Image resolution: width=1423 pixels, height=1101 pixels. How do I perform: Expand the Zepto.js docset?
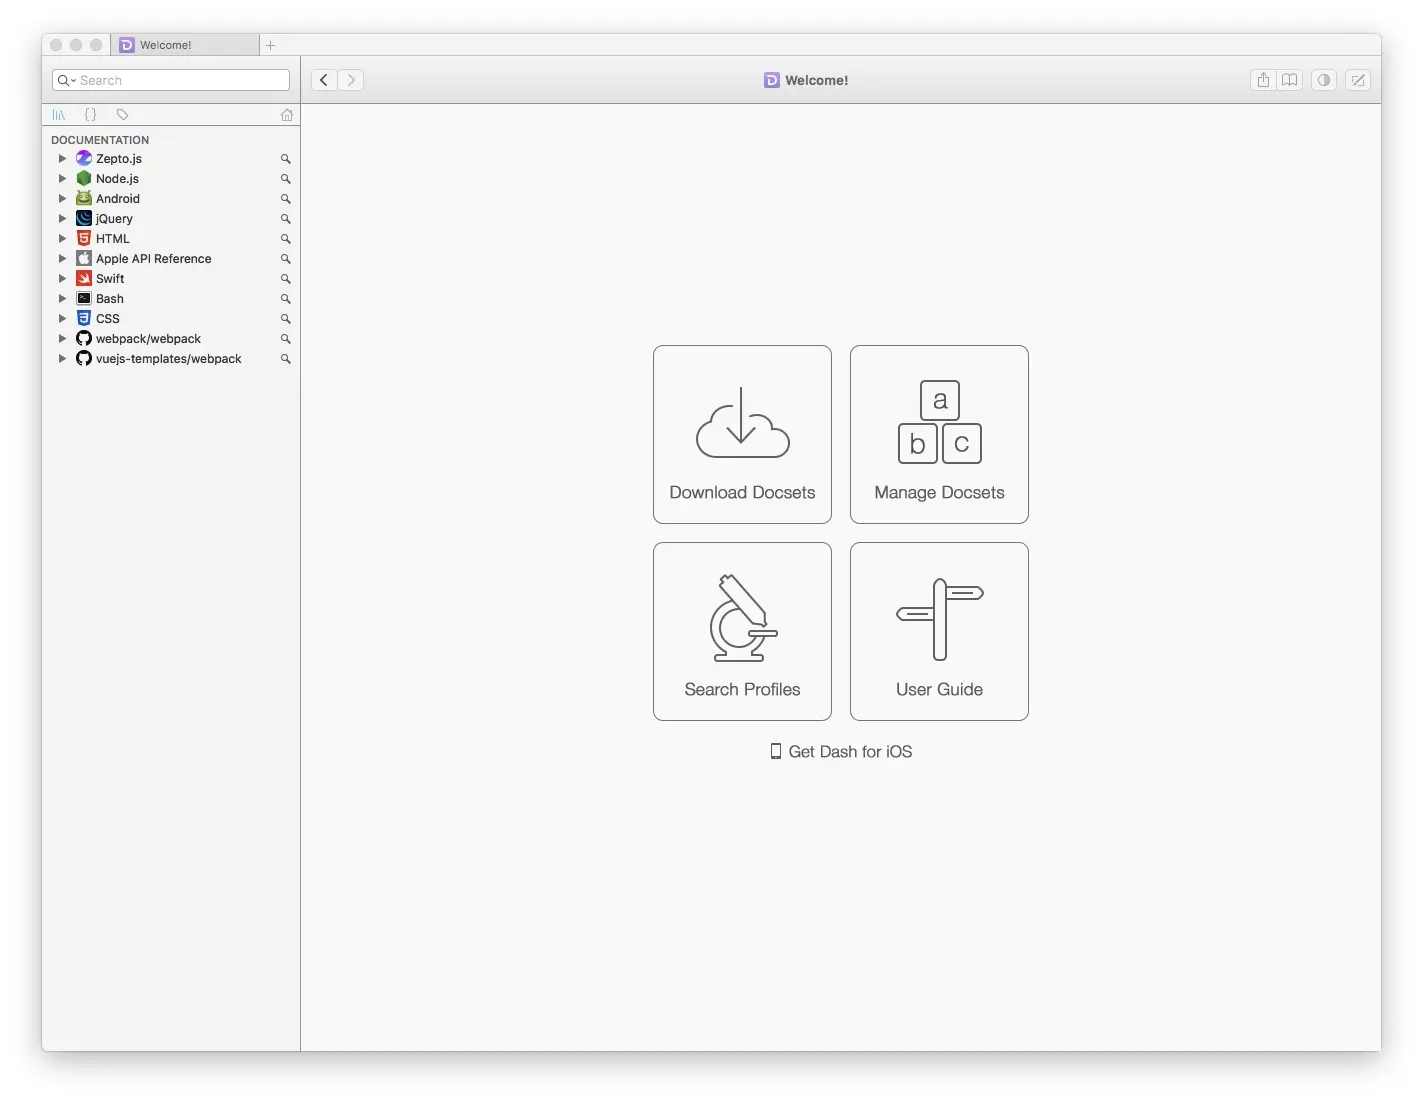click(x=62, y=158)
